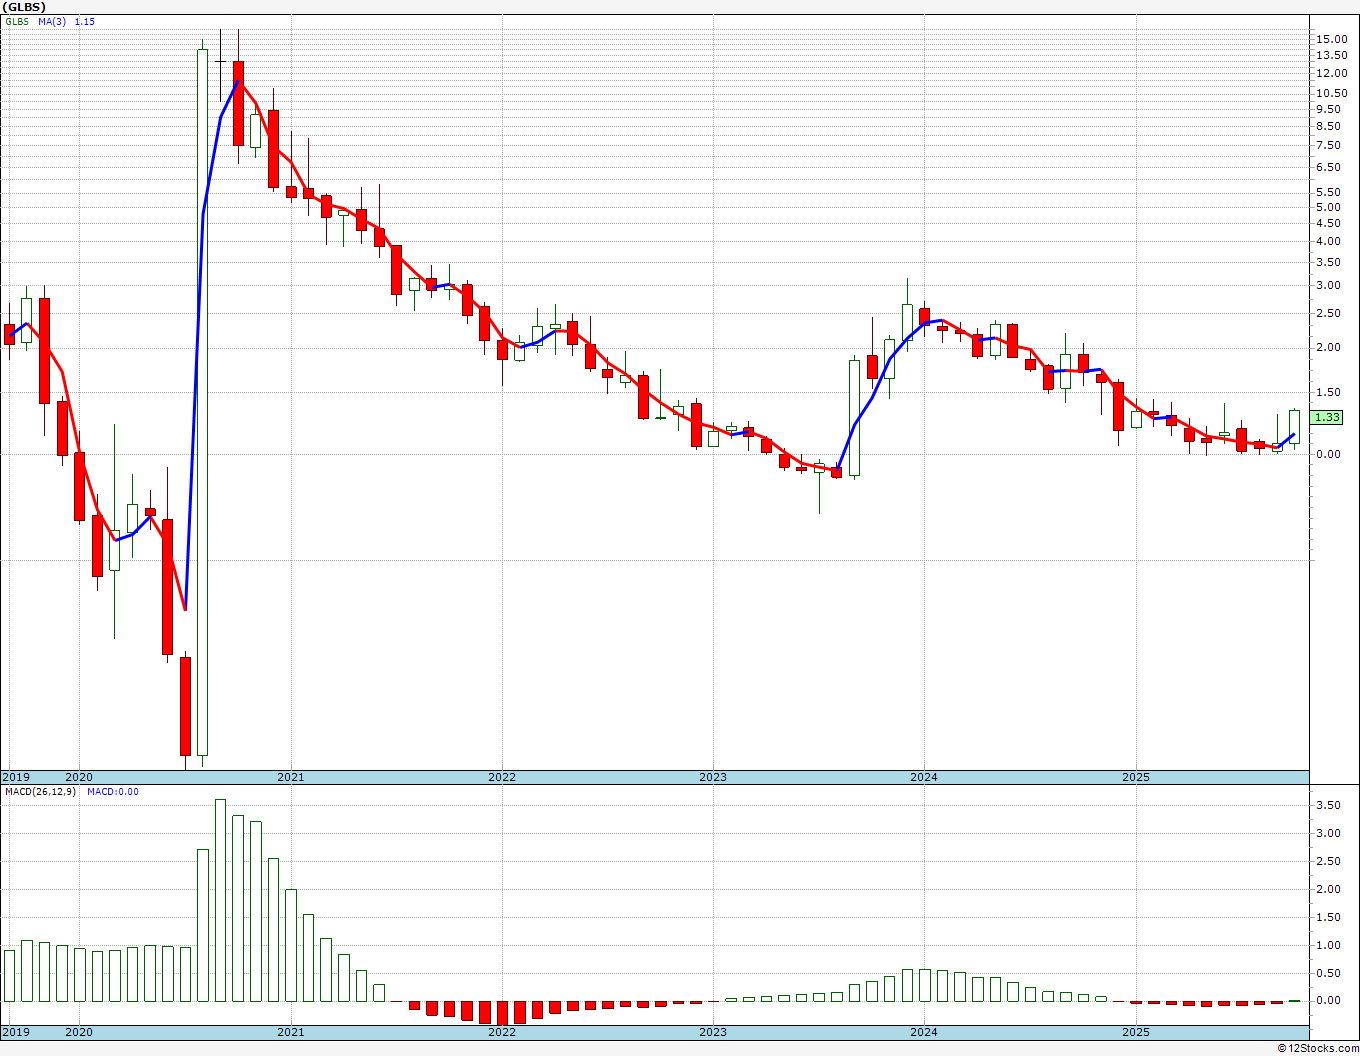Select the 4.00 price axis label

(1327, 241)
